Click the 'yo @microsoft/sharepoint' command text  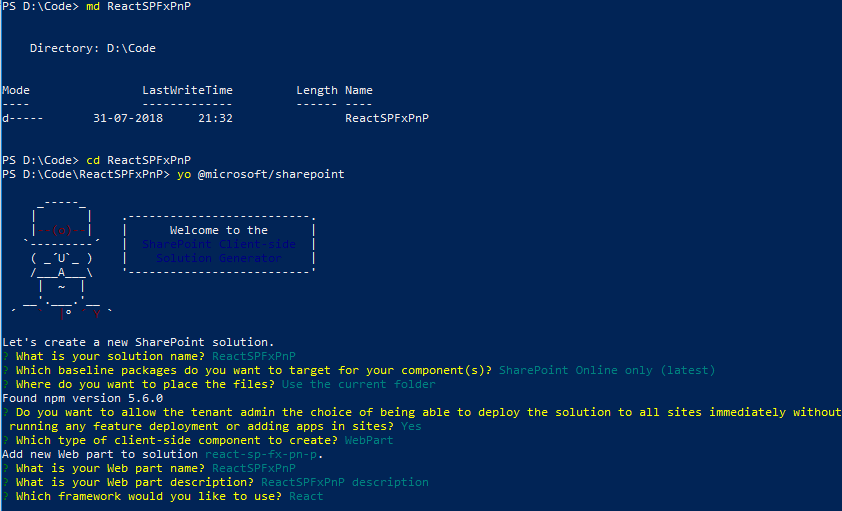[x=260, y=174]
